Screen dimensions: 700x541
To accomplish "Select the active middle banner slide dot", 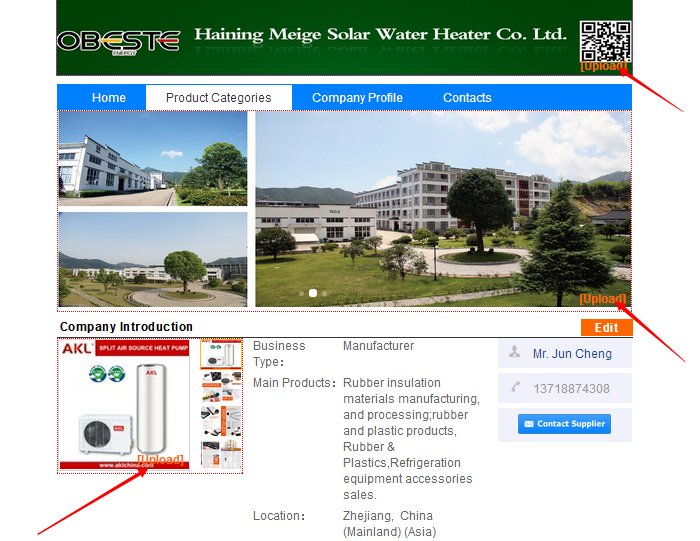I will (x=313, y=293).
